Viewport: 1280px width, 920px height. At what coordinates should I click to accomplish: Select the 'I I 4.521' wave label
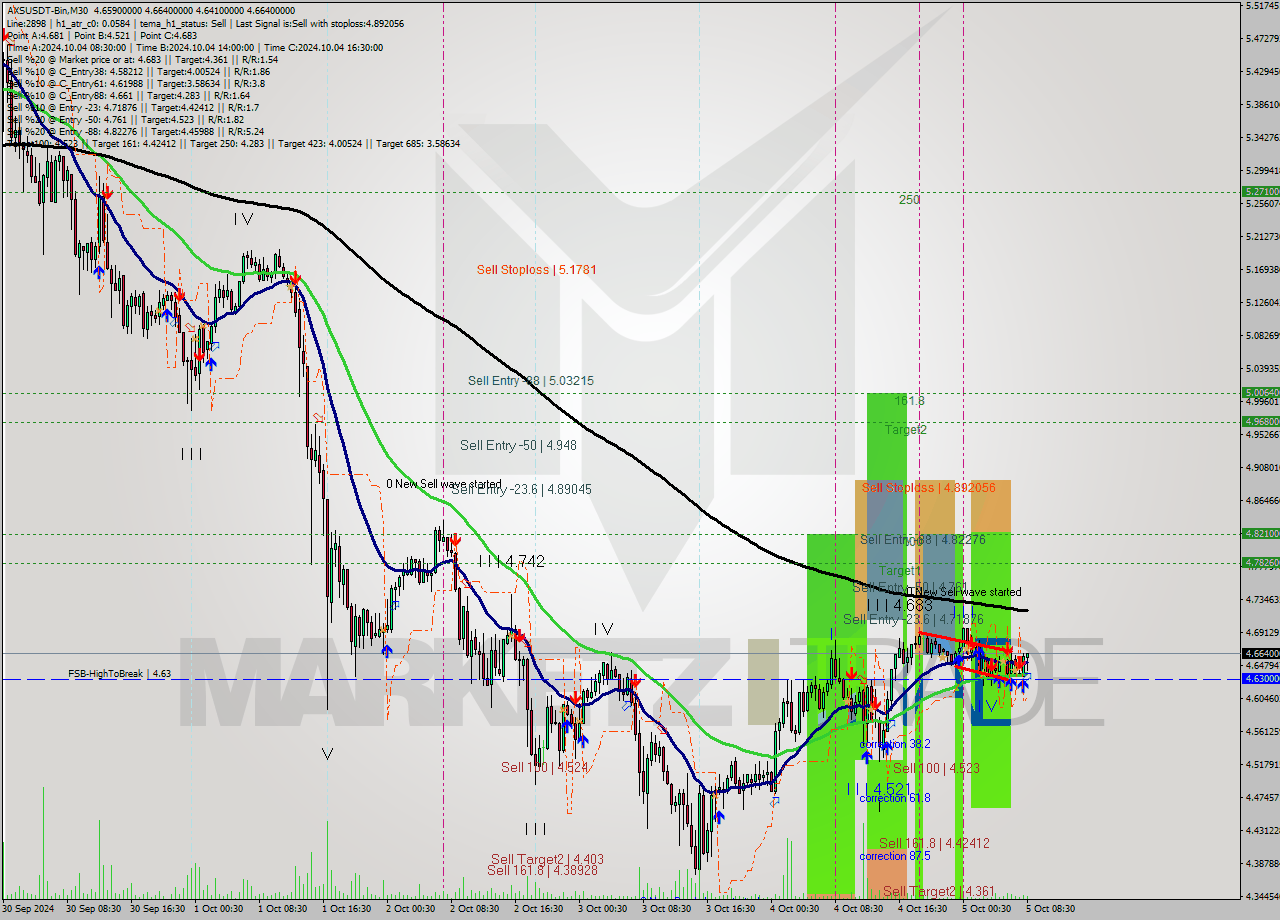tap(878, 789)
